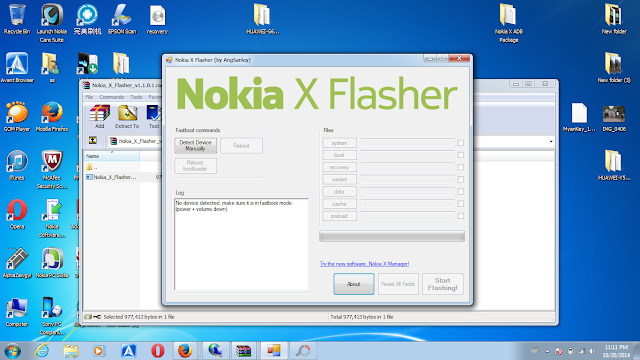The image size is (640, 360).
Task: Click the boot file button
Action: [x=340, y=155]
